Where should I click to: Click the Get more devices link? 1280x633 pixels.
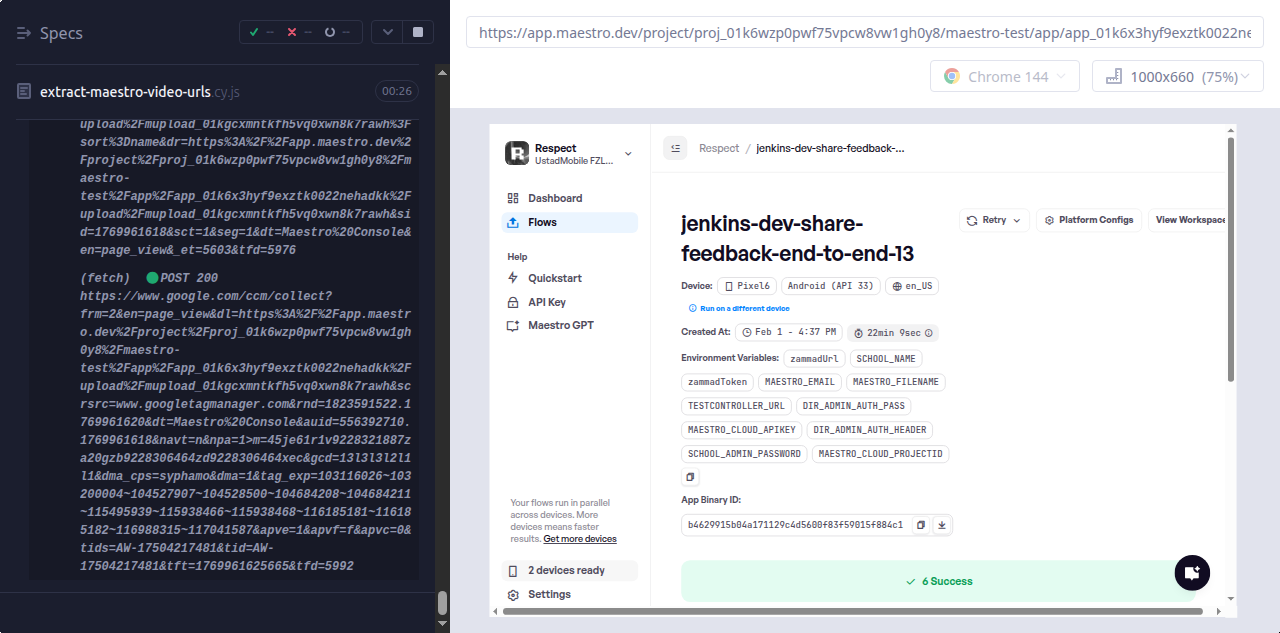(580, 539)
